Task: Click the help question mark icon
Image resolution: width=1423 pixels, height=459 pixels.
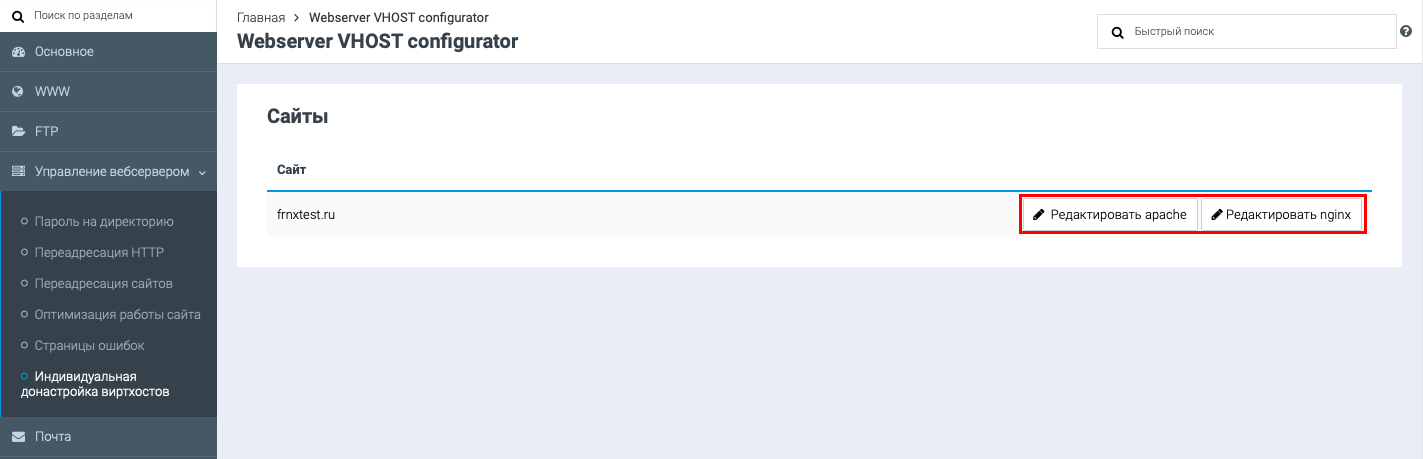Action: 1406,32
